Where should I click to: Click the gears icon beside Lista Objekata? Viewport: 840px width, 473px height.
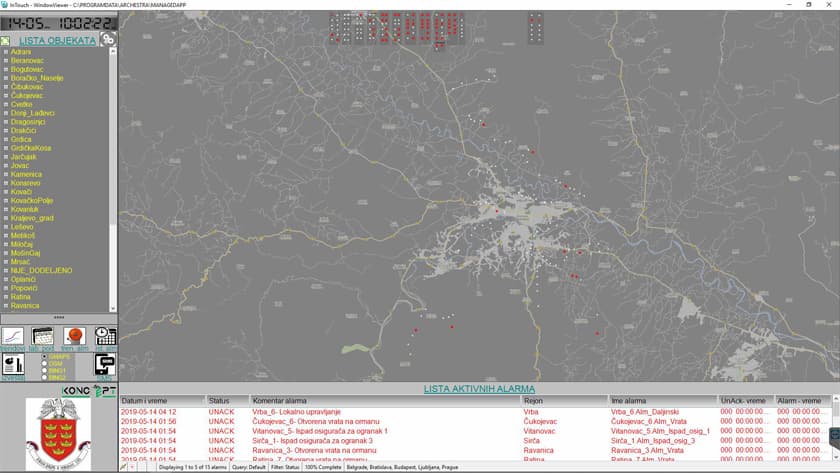tap(107, 40)
